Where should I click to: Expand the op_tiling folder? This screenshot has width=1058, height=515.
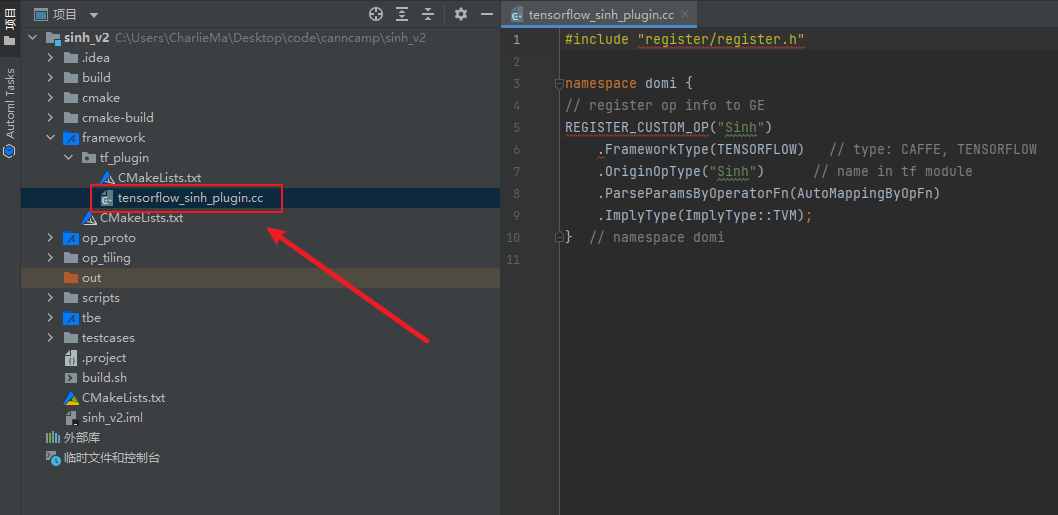coord(51,258)
